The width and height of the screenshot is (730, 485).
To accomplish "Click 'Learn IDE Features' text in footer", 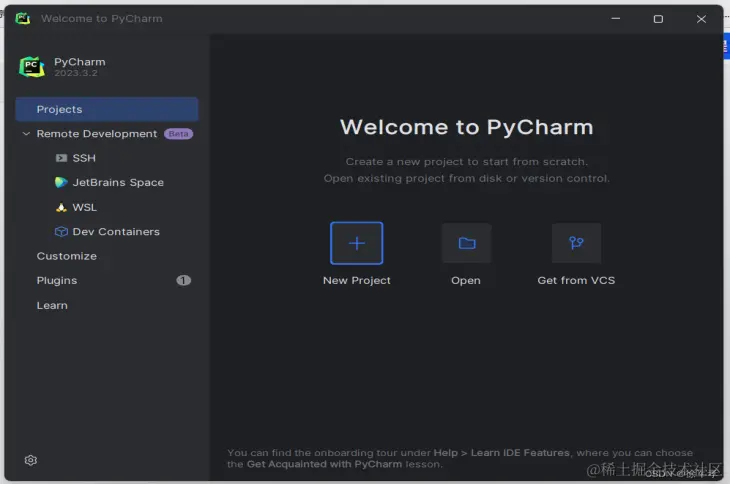I will pyautogui.click(x=520, y=452).
